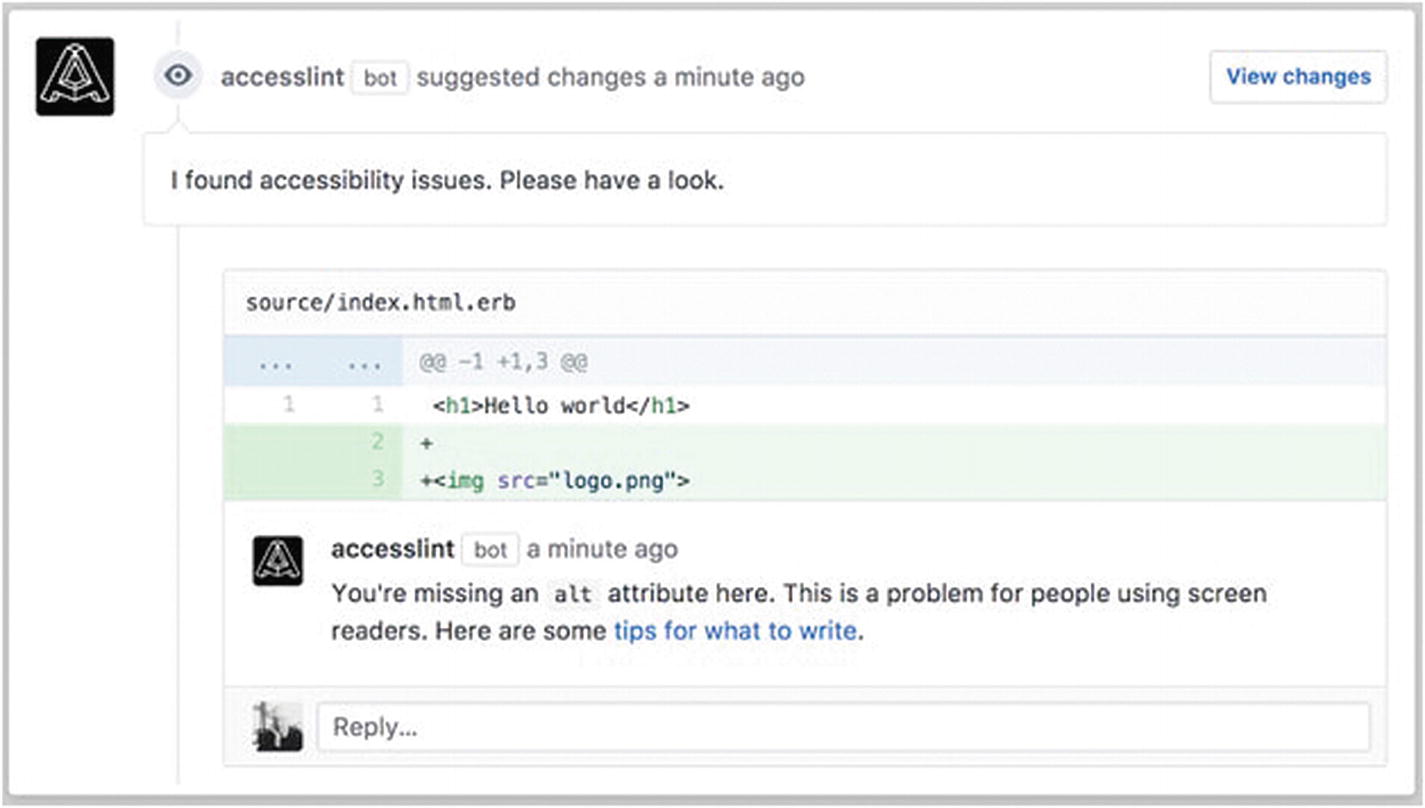Click the 'a minute ago' comment timestamp
Image resolution: width=1425 pixels, height=808 pixels.
[602, 549]
